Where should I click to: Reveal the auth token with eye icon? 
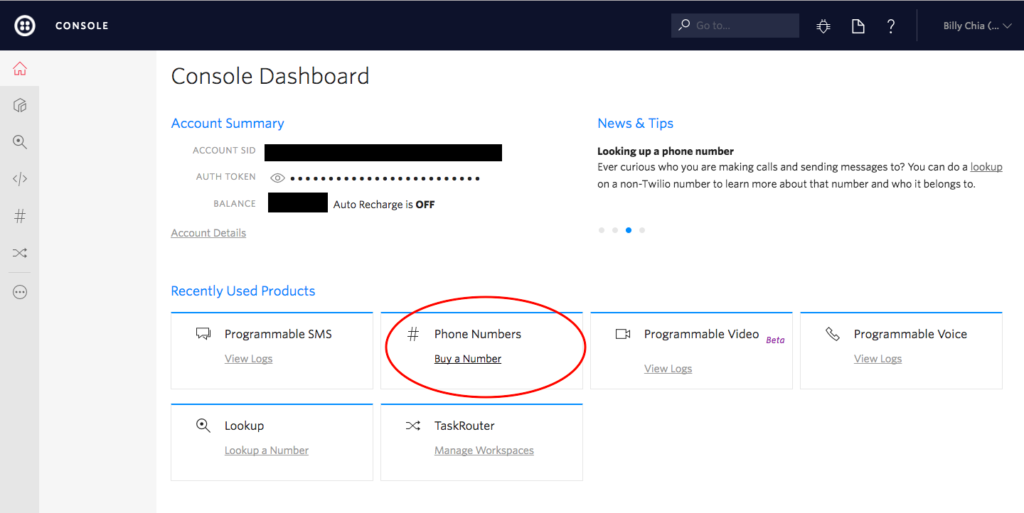pyautogui.click(x=278, y=178)
